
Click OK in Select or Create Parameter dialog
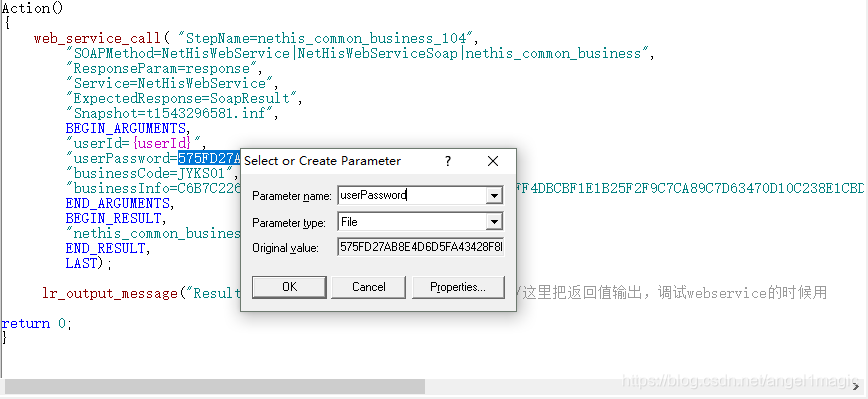click(289, 287)
